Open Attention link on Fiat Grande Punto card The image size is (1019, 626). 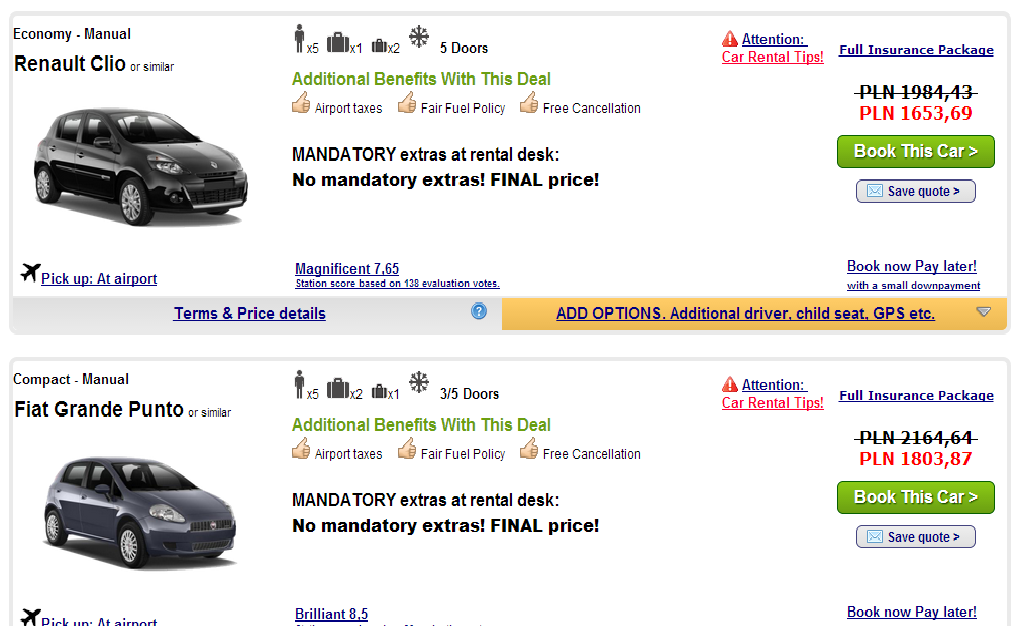[x=774, y=385]
